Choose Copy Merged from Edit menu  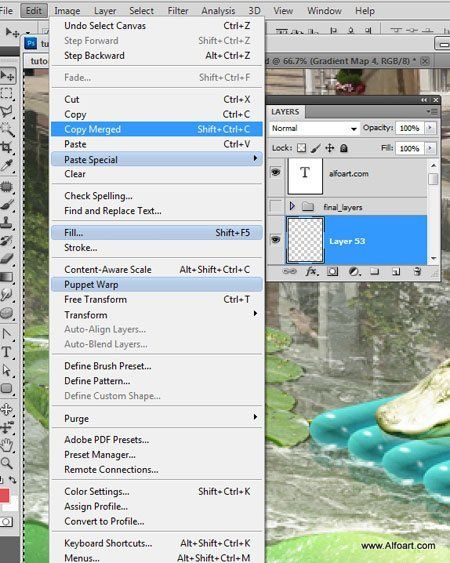click(157, 129)
